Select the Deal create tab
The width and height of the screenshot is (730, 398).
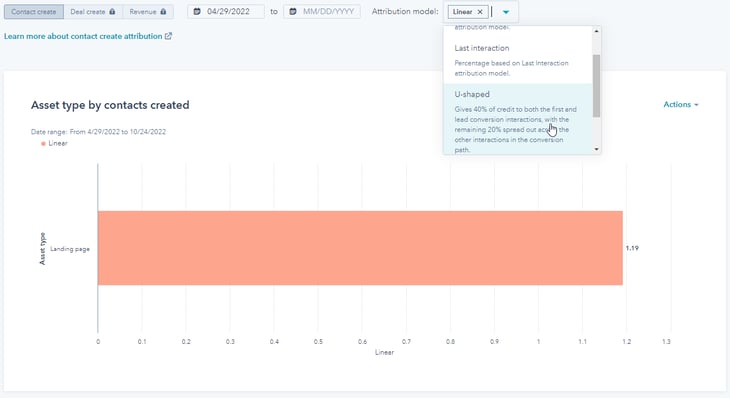[x=93, y=12]
